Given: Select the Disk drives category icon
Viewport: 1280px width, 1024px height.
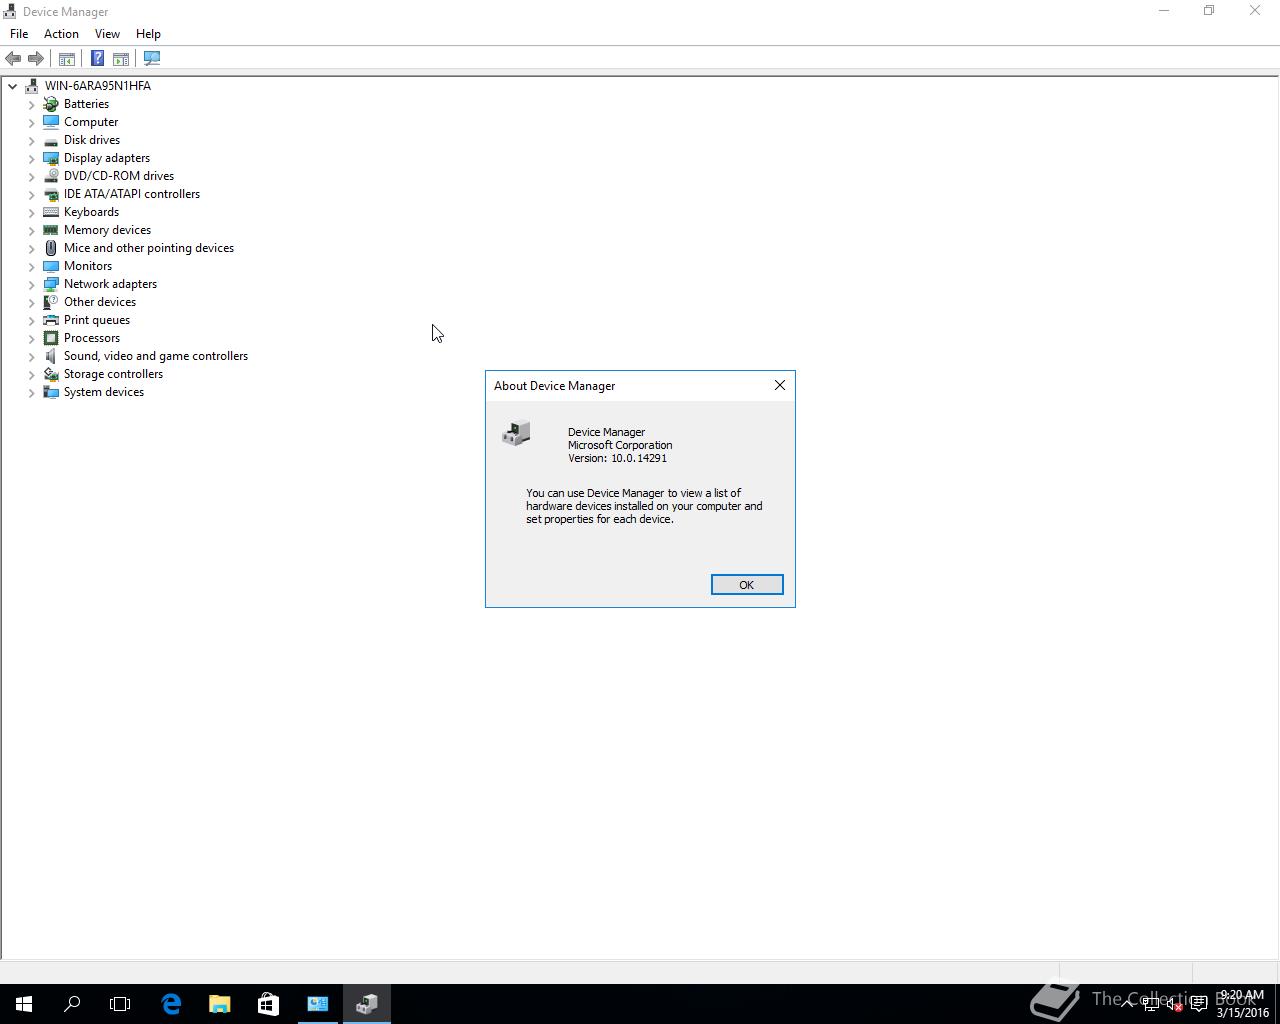Looking at the screenshot, I should [x=51, y=140].
